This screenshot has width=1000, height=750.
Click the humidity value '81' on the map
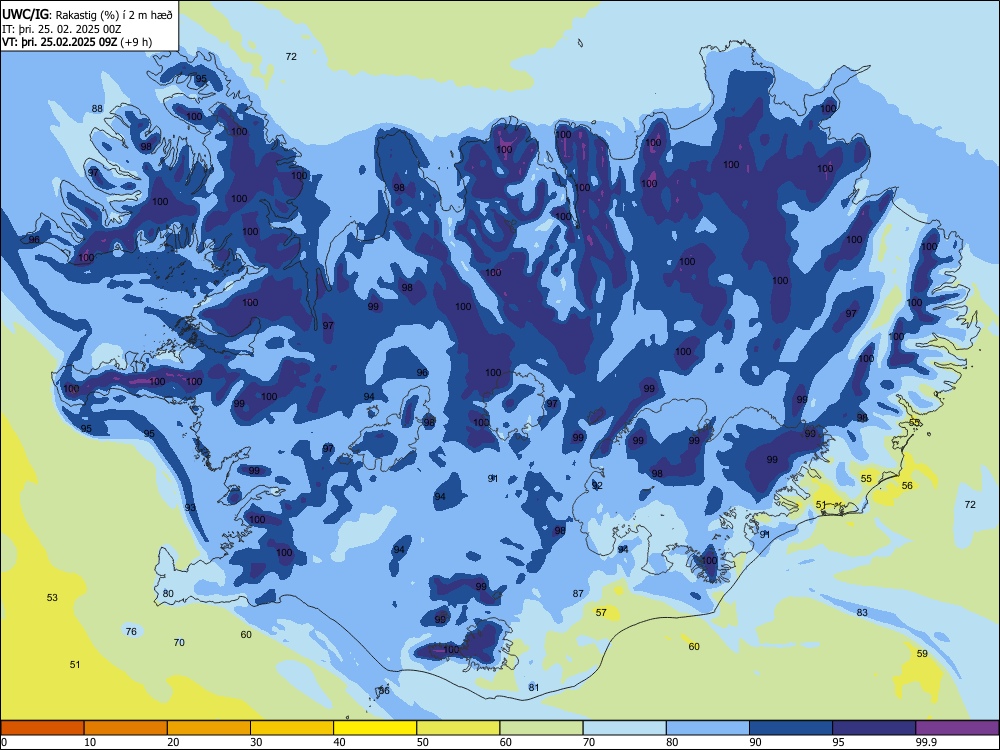(534, 688)
